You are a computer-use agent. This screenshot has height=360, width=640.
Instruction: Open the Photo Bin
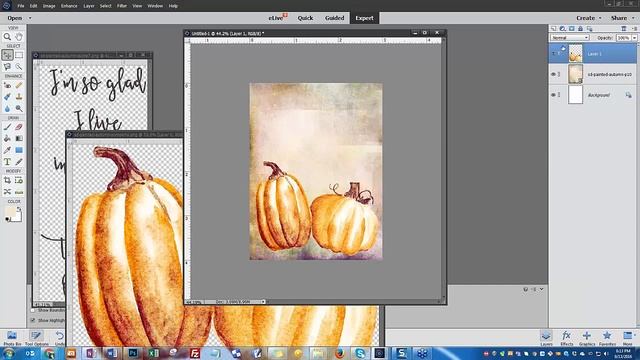pyautogui.click(x=12, y=338)
